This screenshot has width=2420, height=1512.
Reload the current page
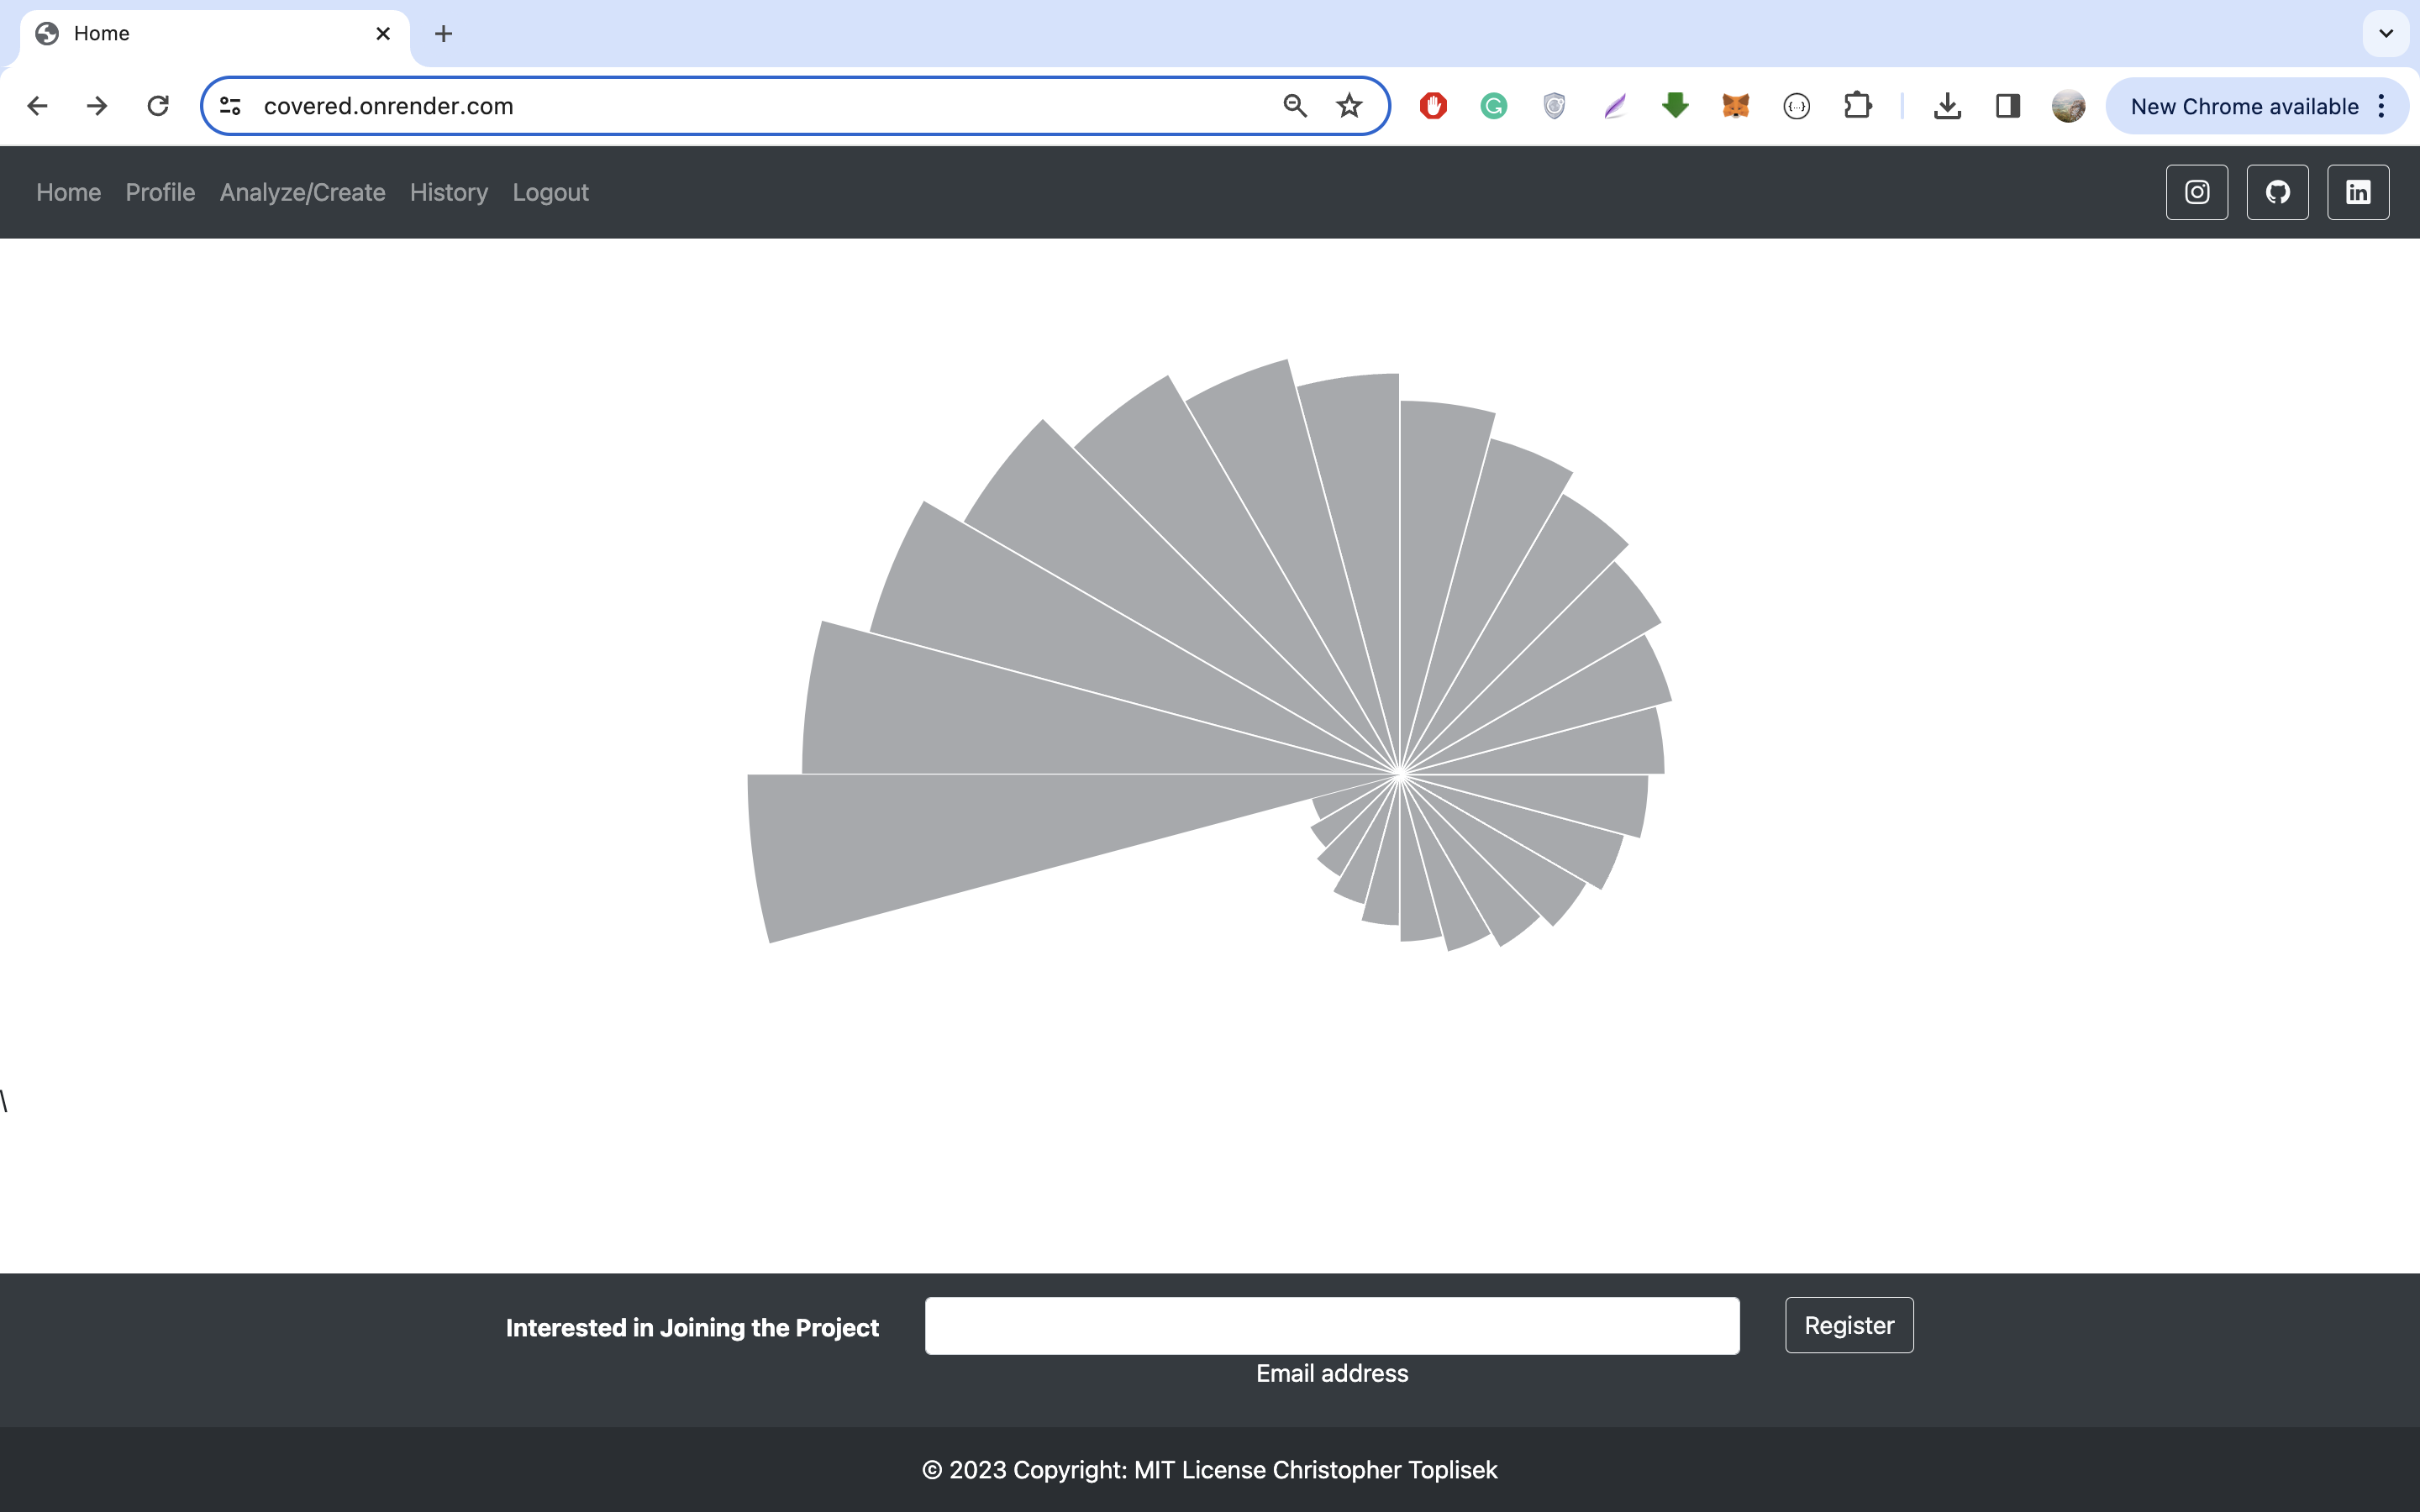(157, 105)
